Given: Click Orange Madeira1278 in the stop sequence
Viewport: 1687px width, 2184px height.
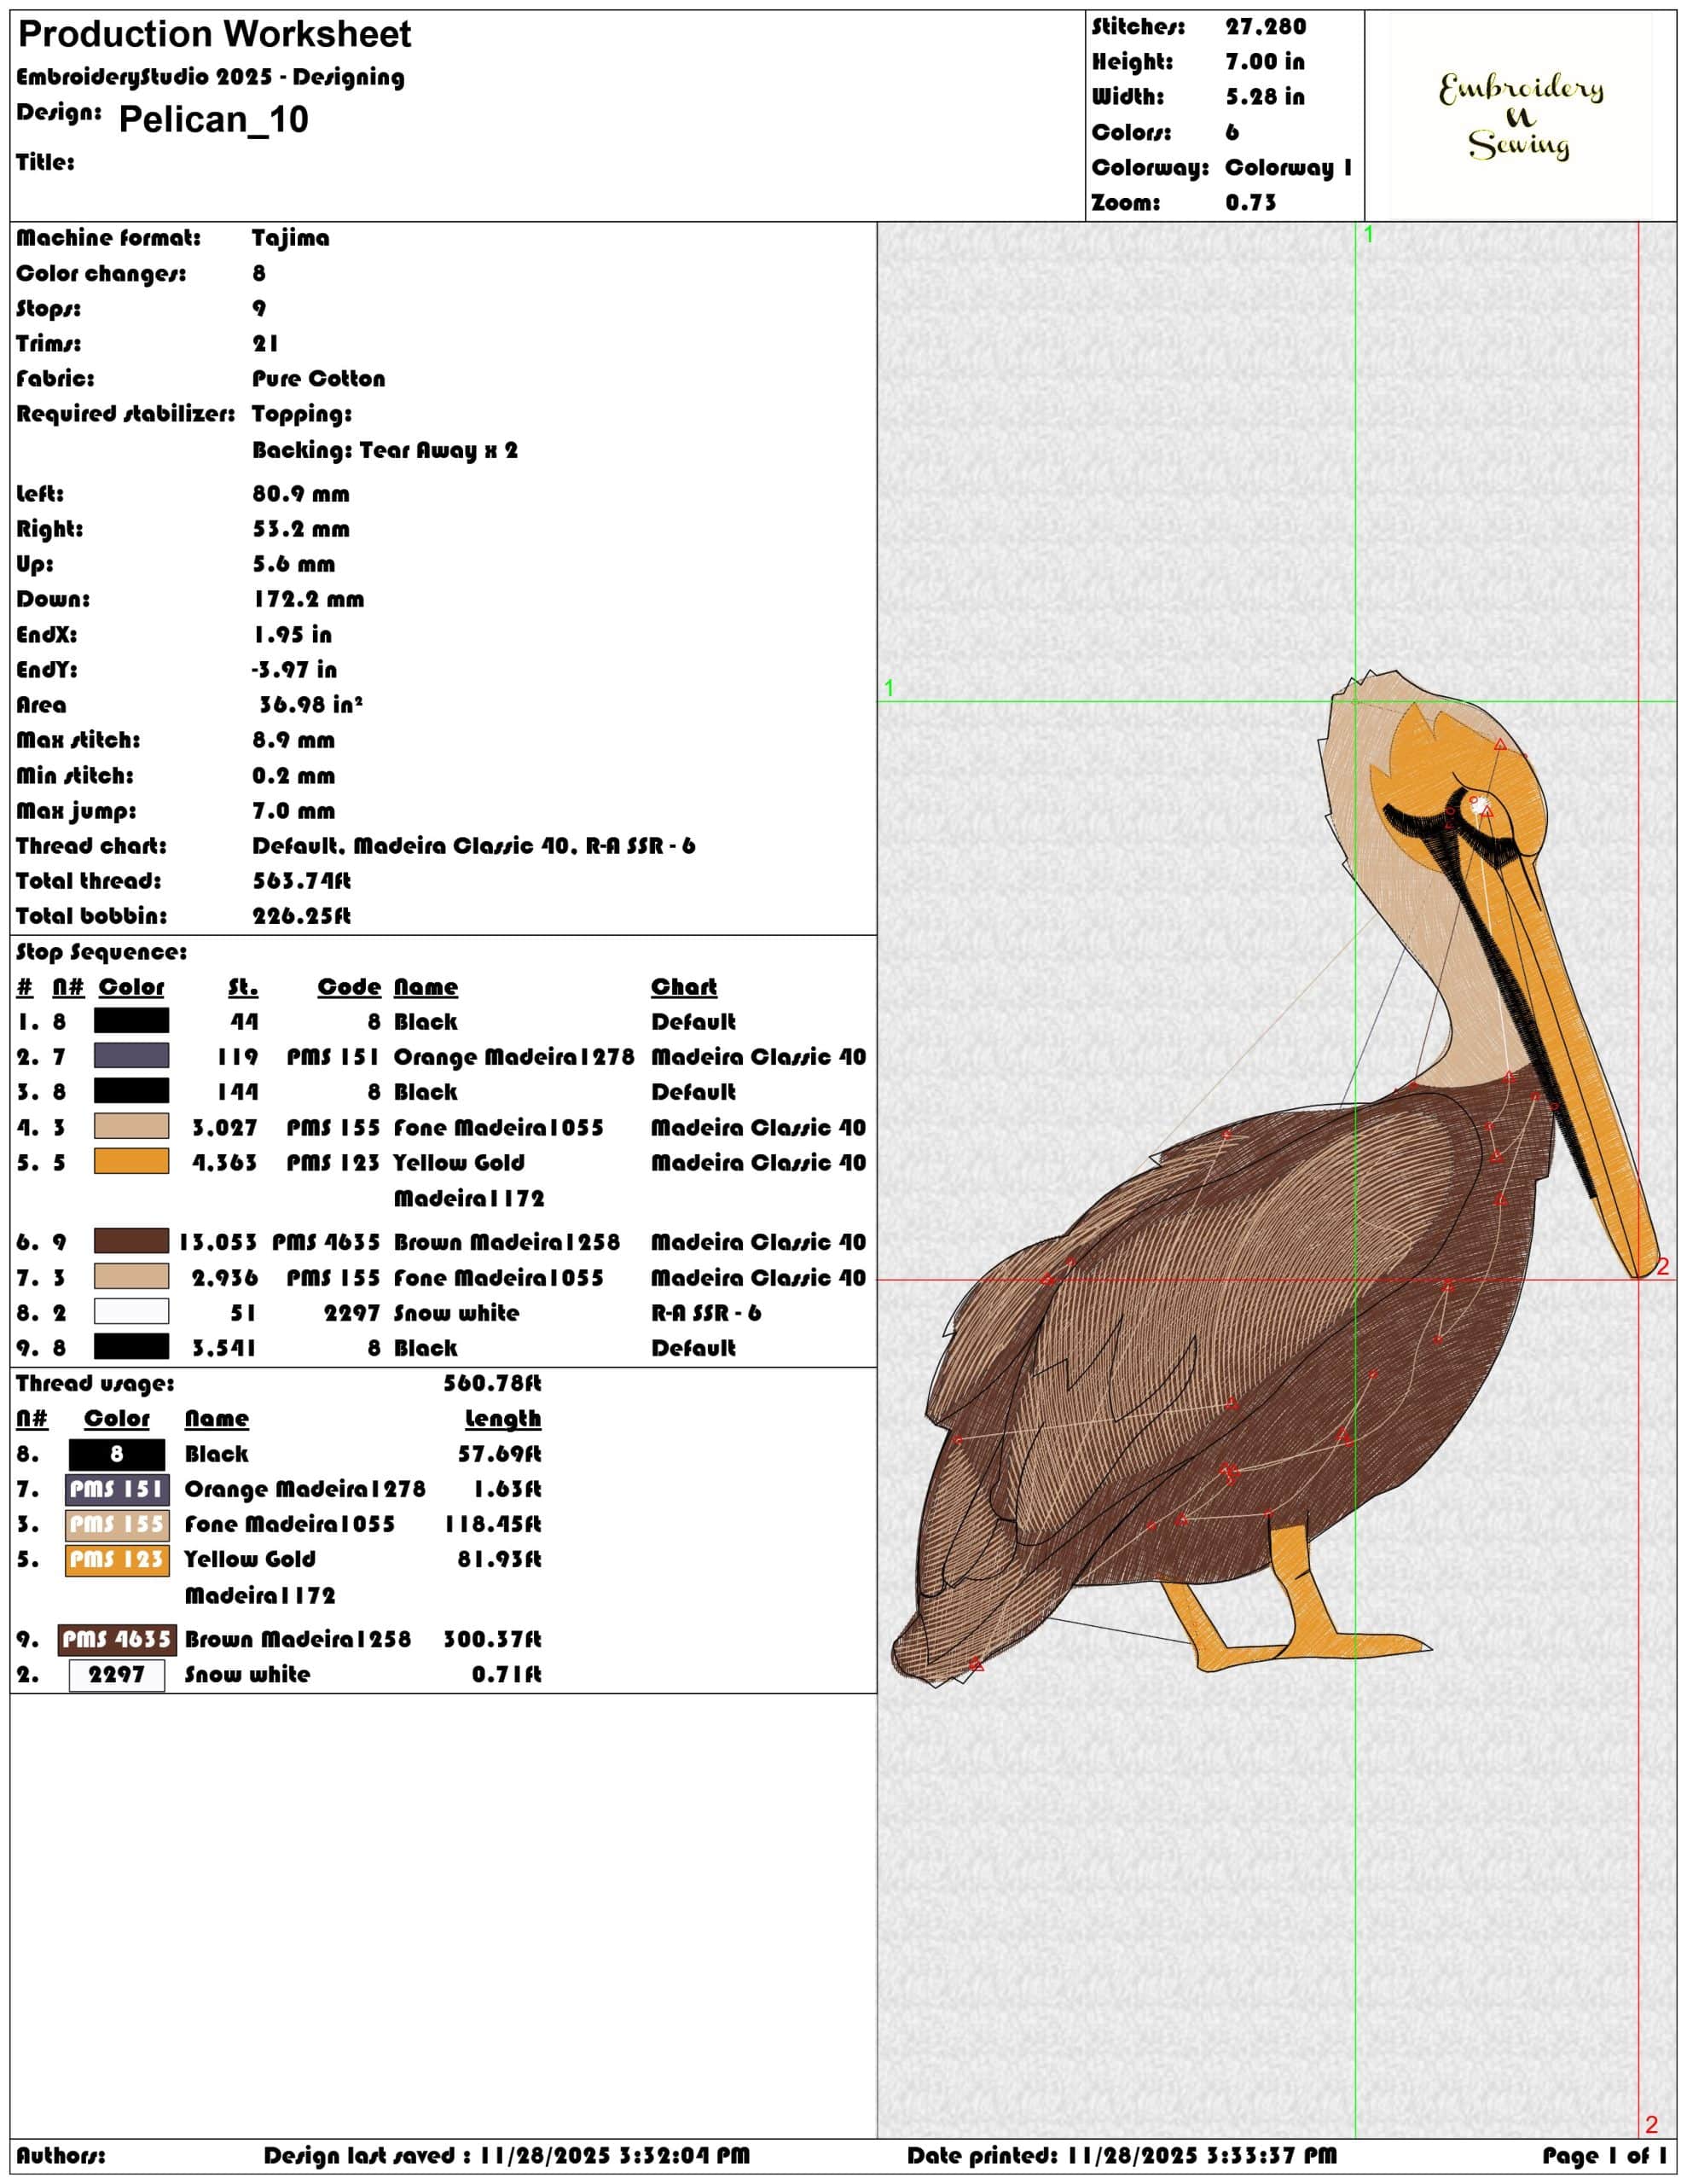Looking at the screenshot, I should pos(514,1057).
